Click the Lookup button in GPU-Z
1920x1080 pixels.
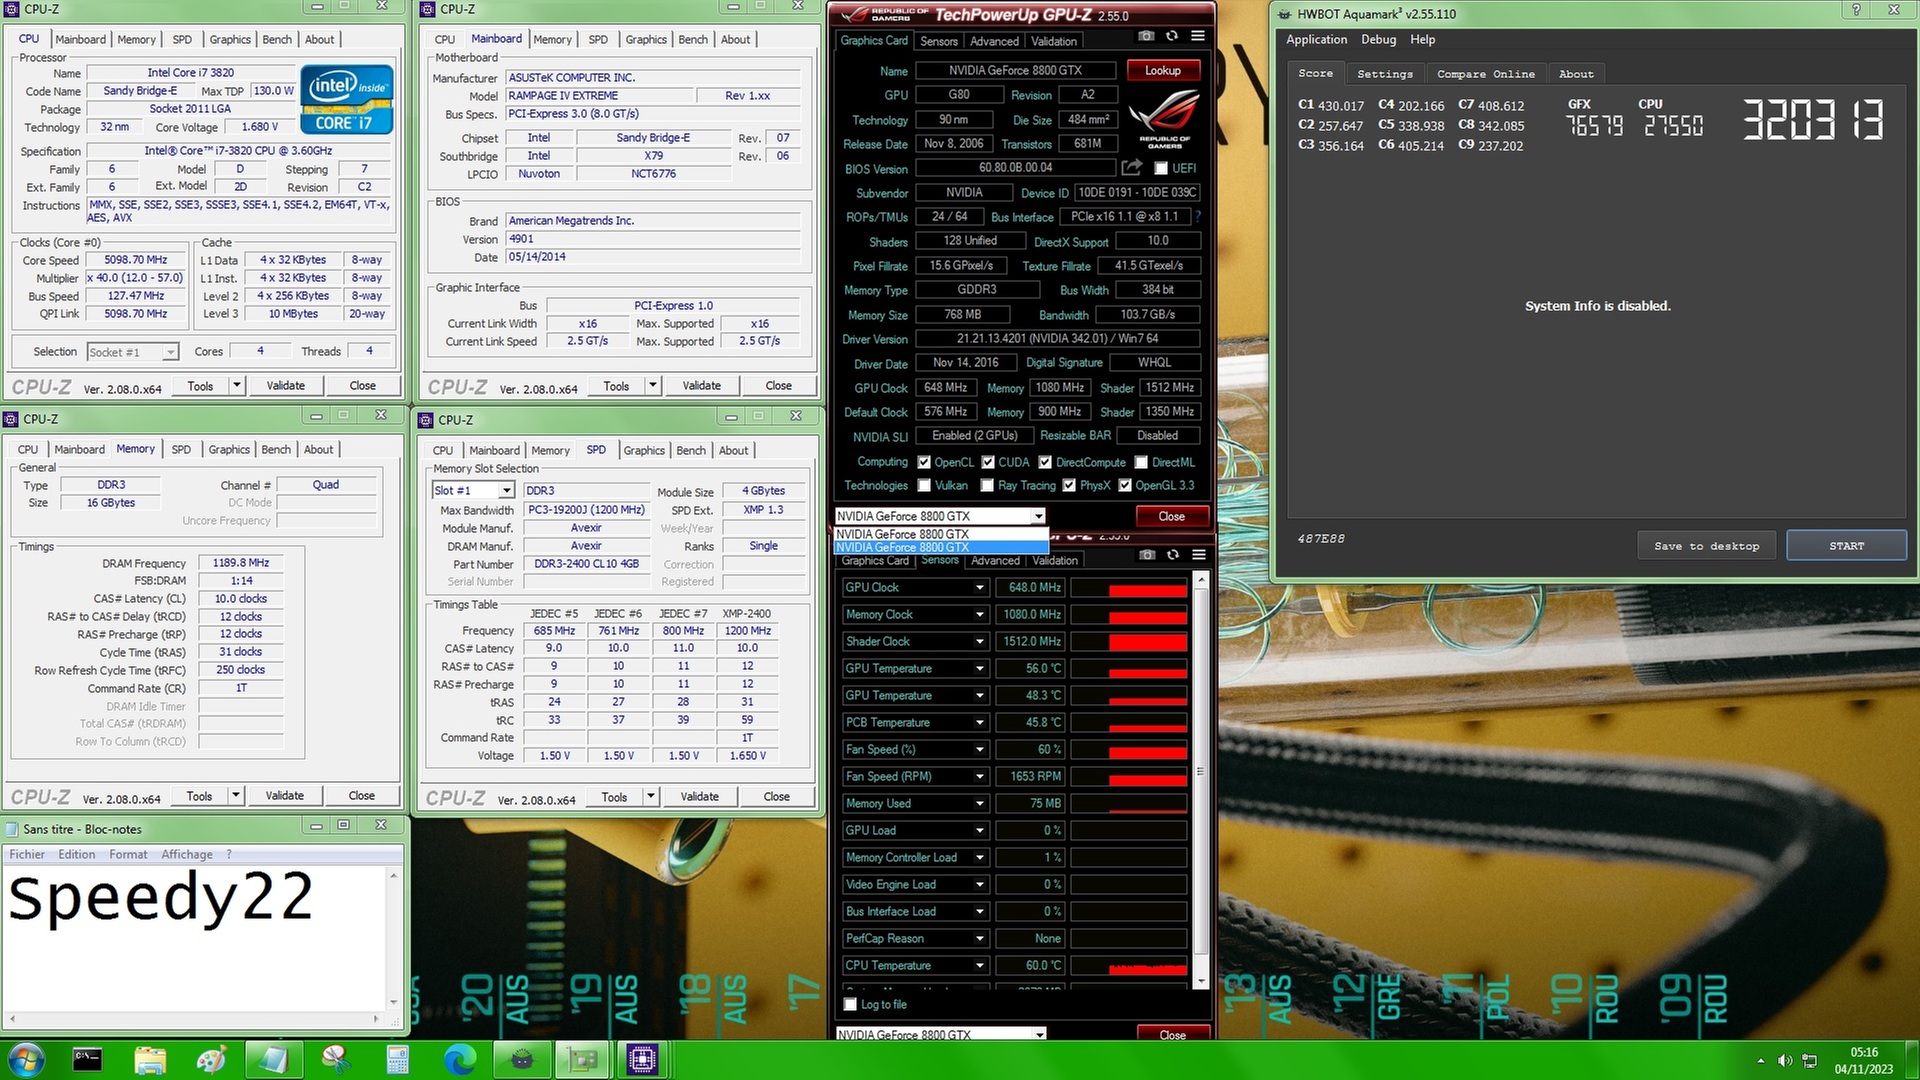pos(1163,70)
